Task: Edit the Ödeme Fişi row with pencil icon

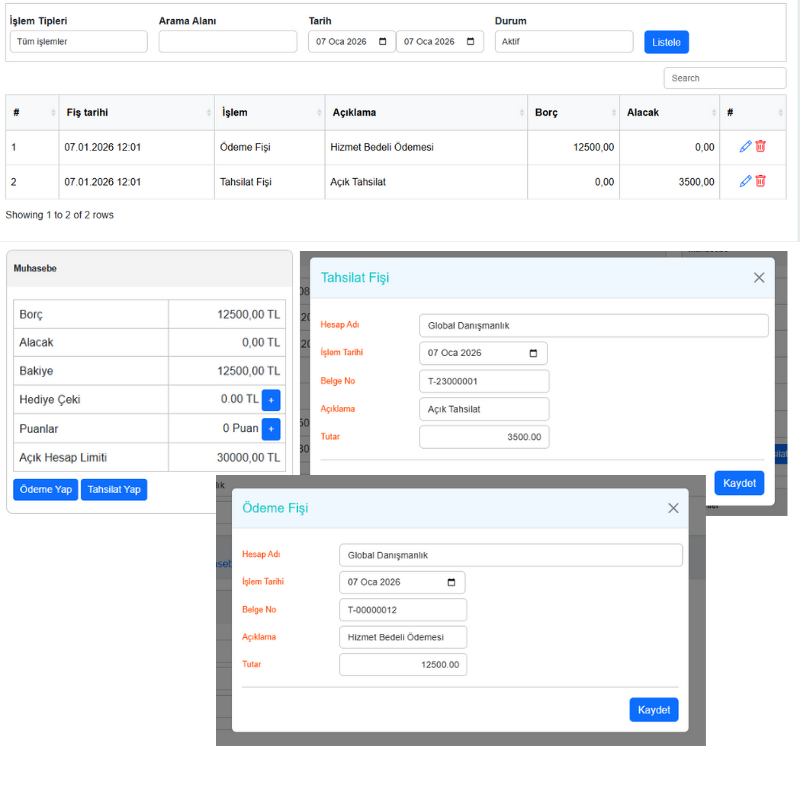Action: [745, 147]
